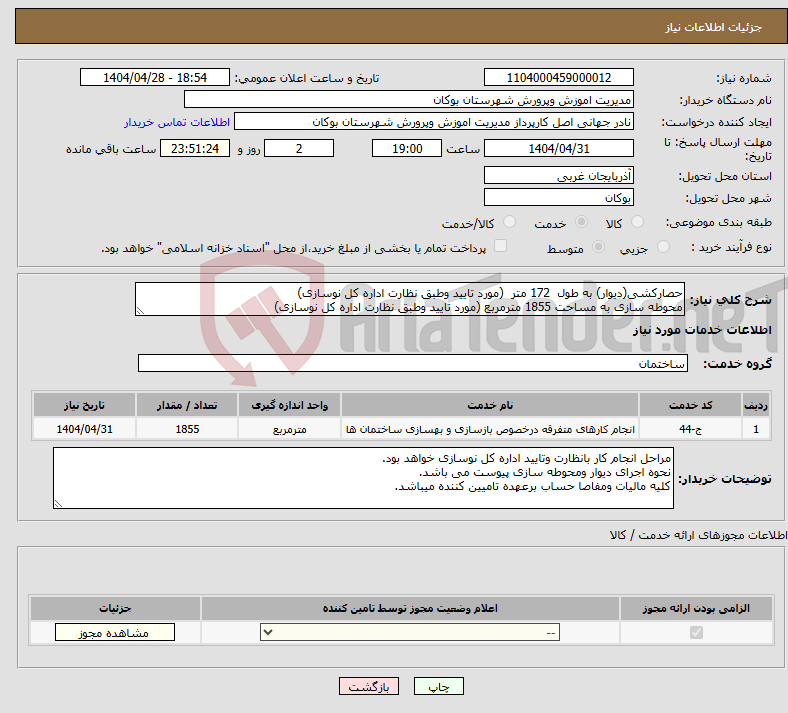Click the اعلام وضعیت مجوز توسط تامین کننده header

click(x=410, y=608)
